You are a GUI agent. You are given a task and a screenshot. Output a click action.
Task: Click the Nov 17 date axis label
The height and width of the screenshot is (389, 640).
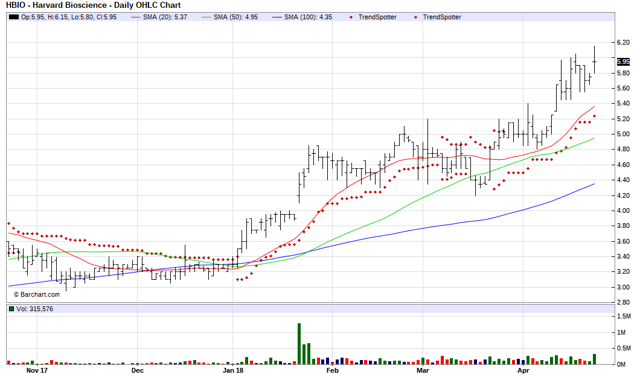(x=37, y=371)
